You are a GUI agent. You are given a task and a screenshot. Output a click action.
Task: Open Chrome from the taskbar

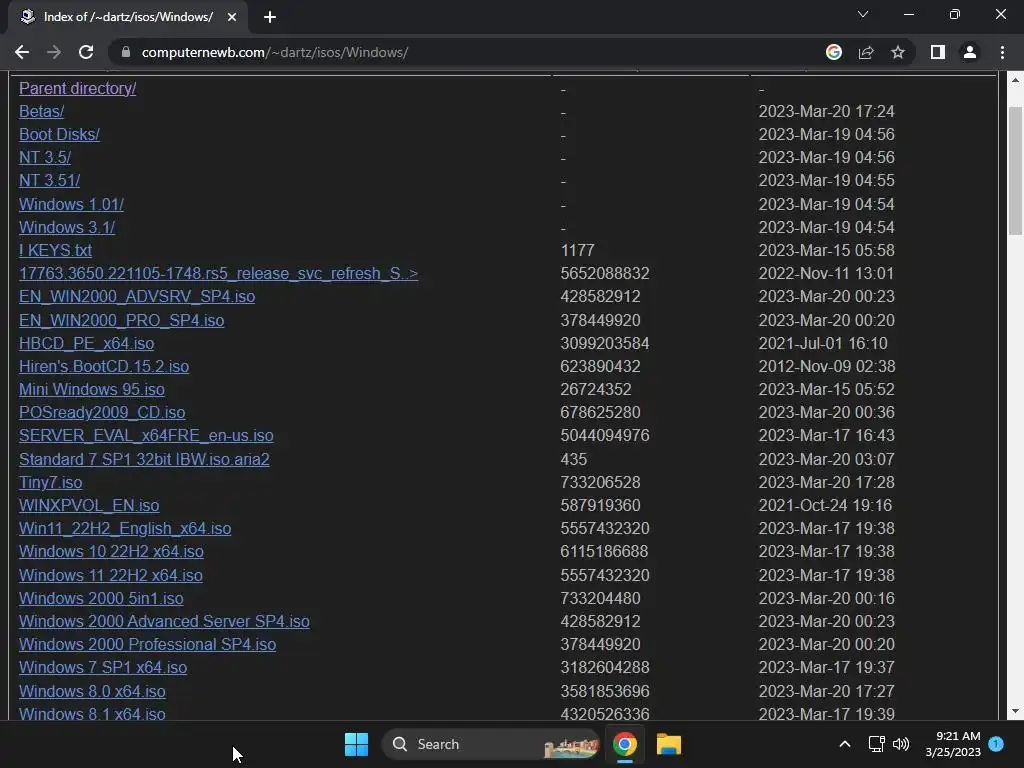tap(625, 744)
